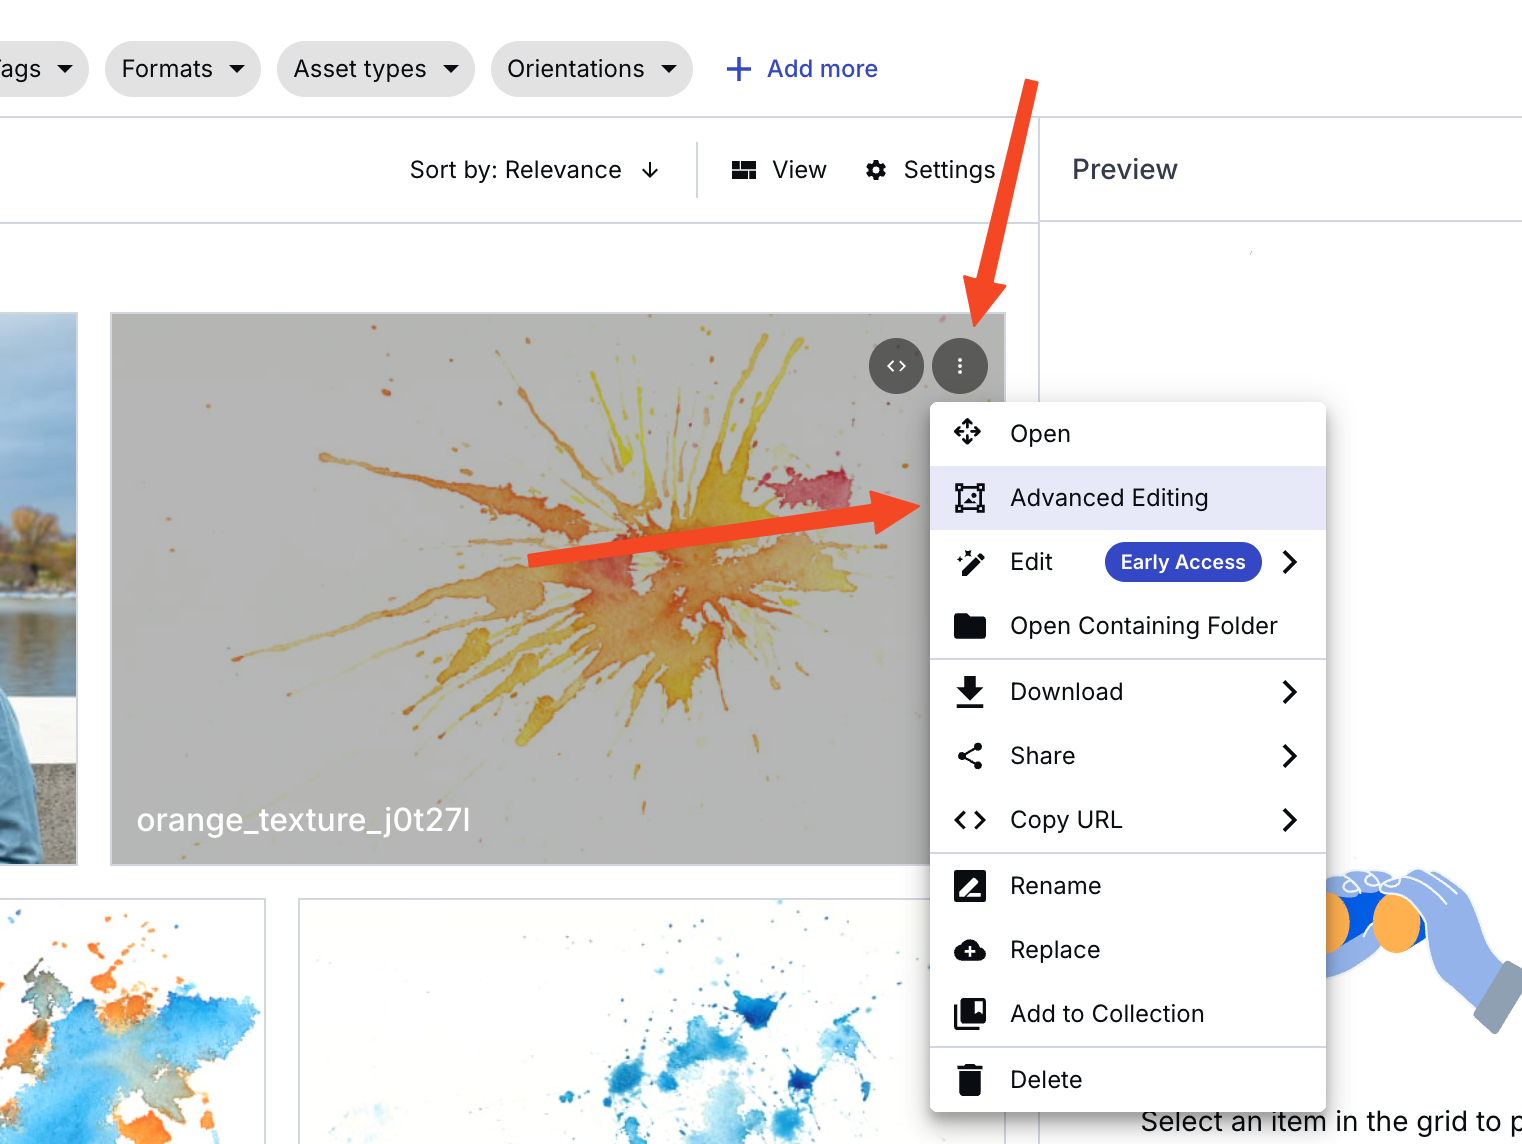
Task: Change Sort by Relevance order
Action: tap(534, 170)
